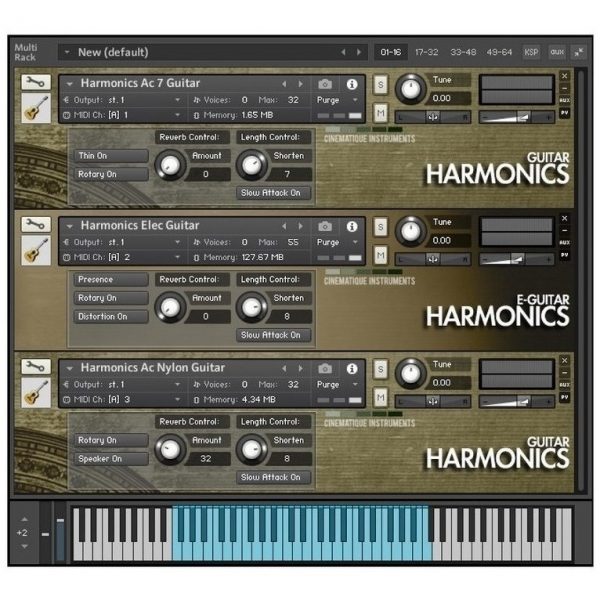Click Tune knob of Harmonics Ac 7 Guitar
600x600 pixels.
tap(410, 89)
